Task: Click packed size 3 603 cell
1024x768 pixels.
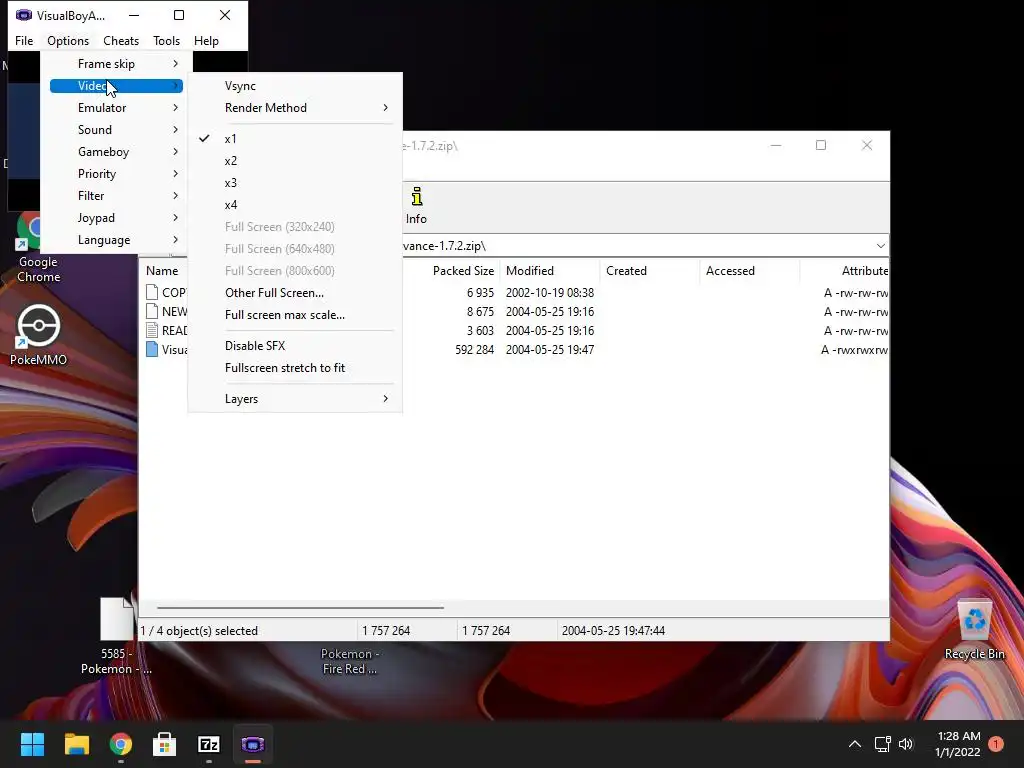Action: coord(480,330)
